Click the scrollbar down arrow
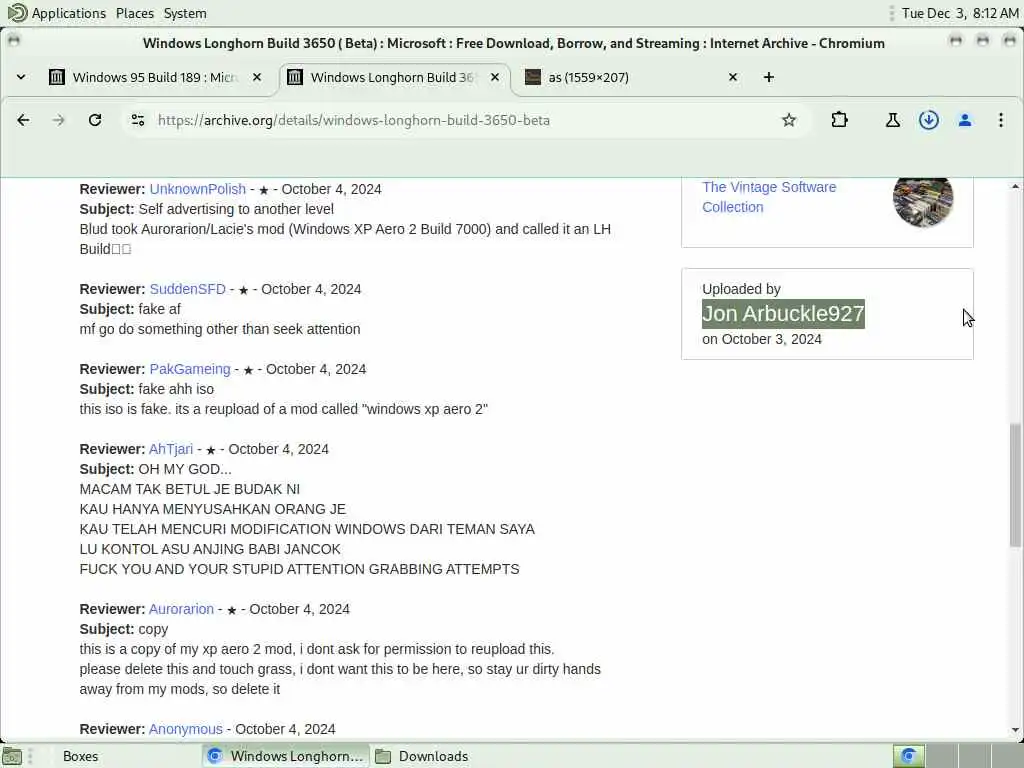This screenshot has height=768, width=1024. pos(1015,730)
